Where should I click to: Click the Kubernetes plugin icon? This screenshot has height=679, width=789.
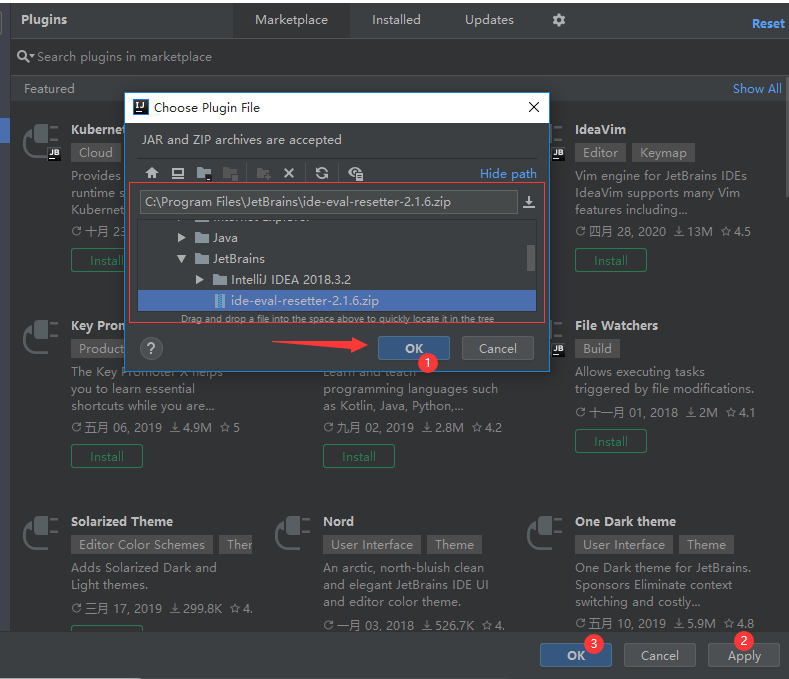tap(41, 141)
